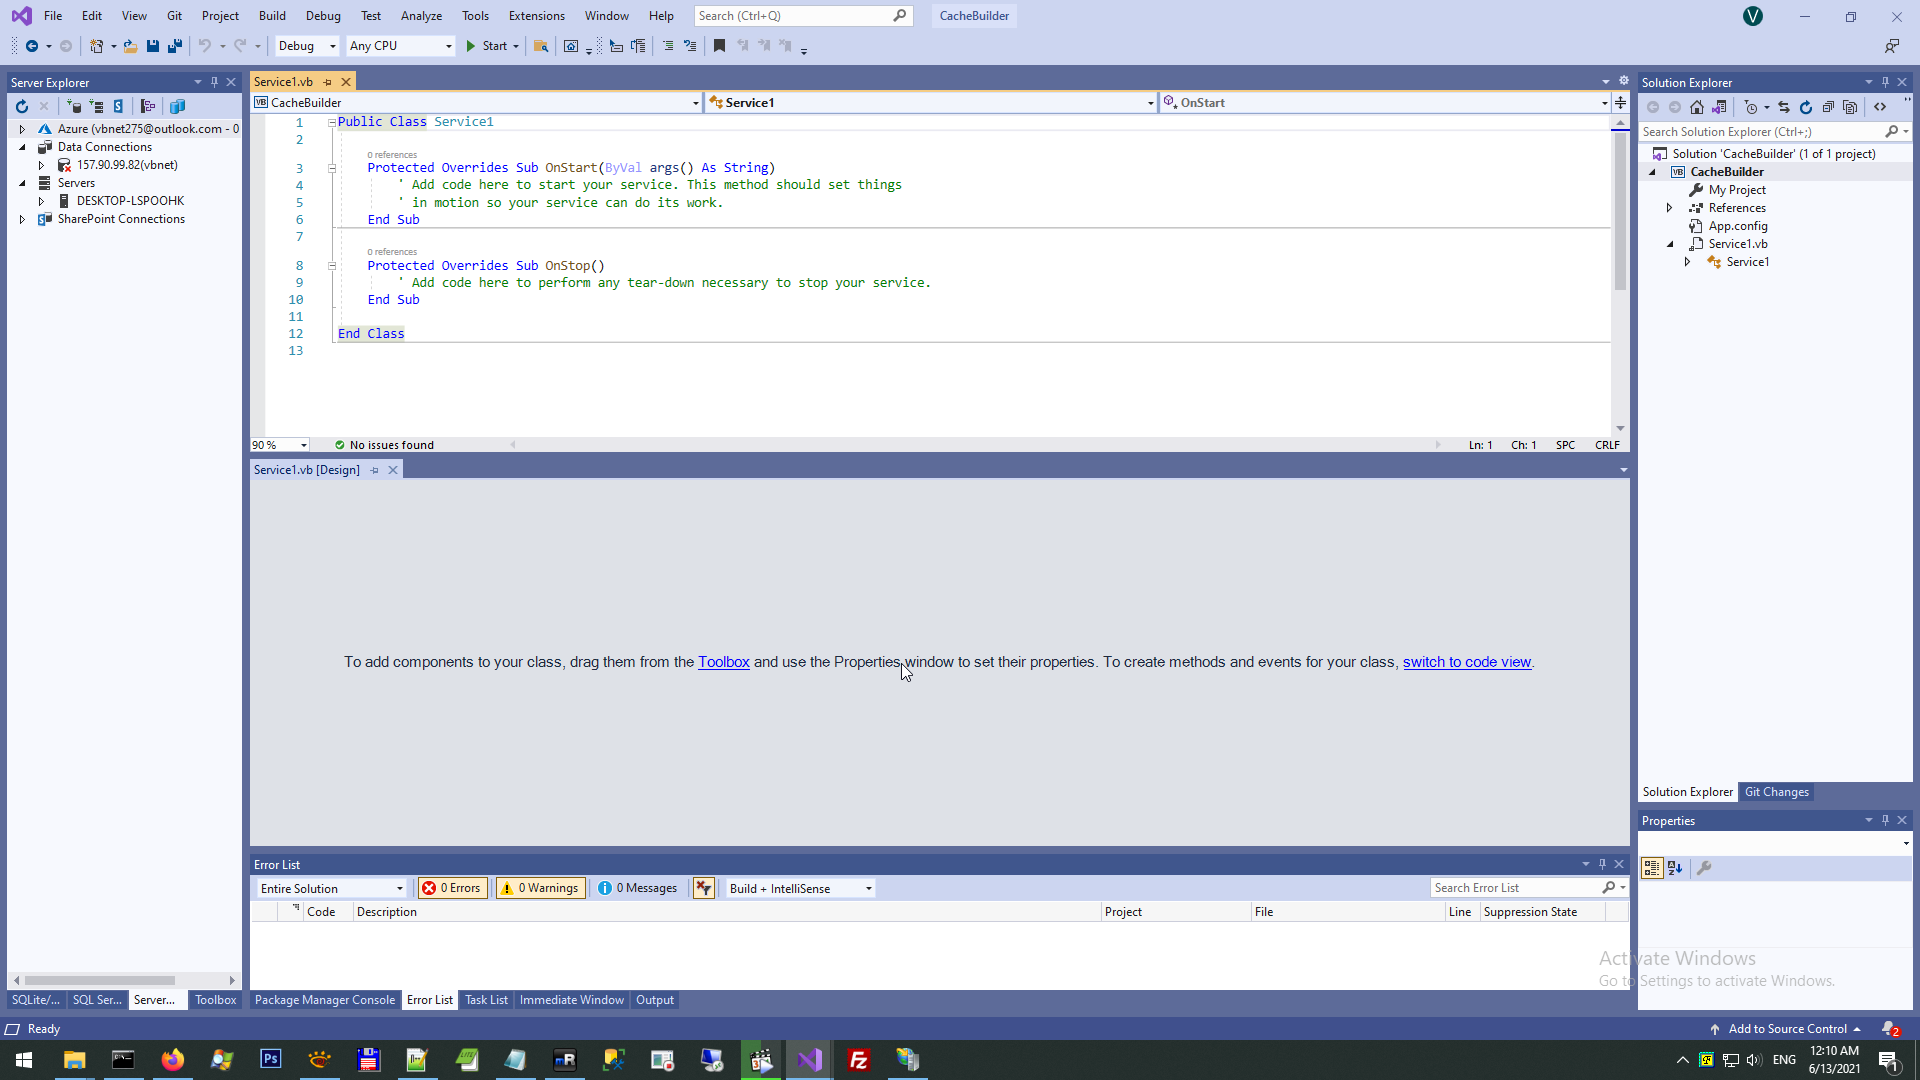The width and height of the screenshot is (1920, 1080).
Task: Click Sync with Active Document icon
Action: [x=1784, y=107]
